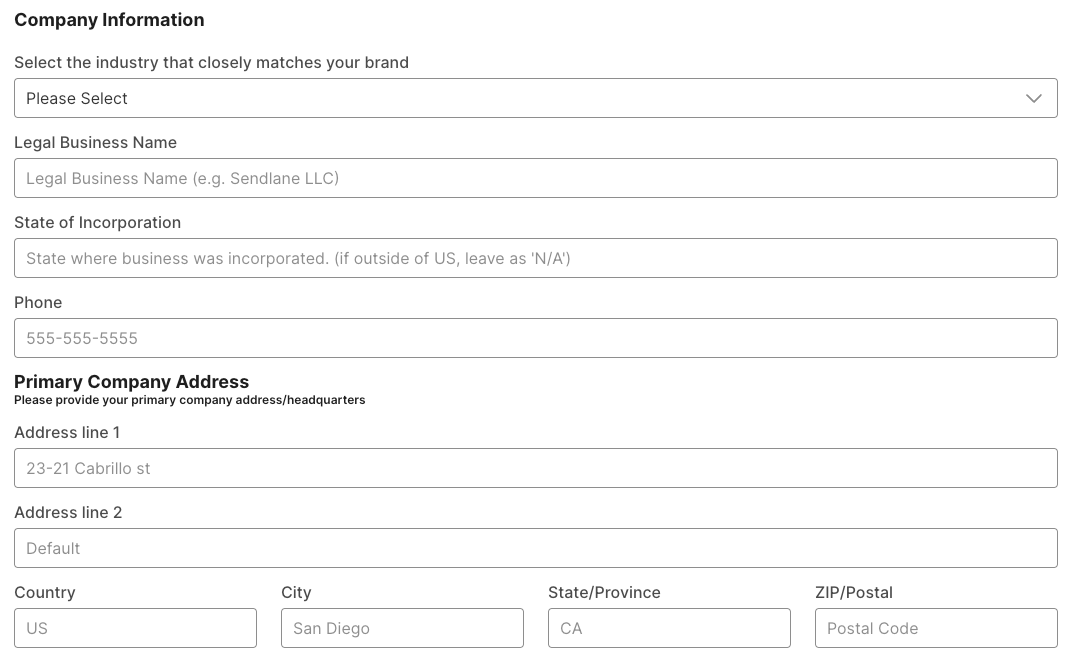Viewport: 1074px width, 670px height.
Task: Click into the State of Incorporation field
Action: (535, 258)
